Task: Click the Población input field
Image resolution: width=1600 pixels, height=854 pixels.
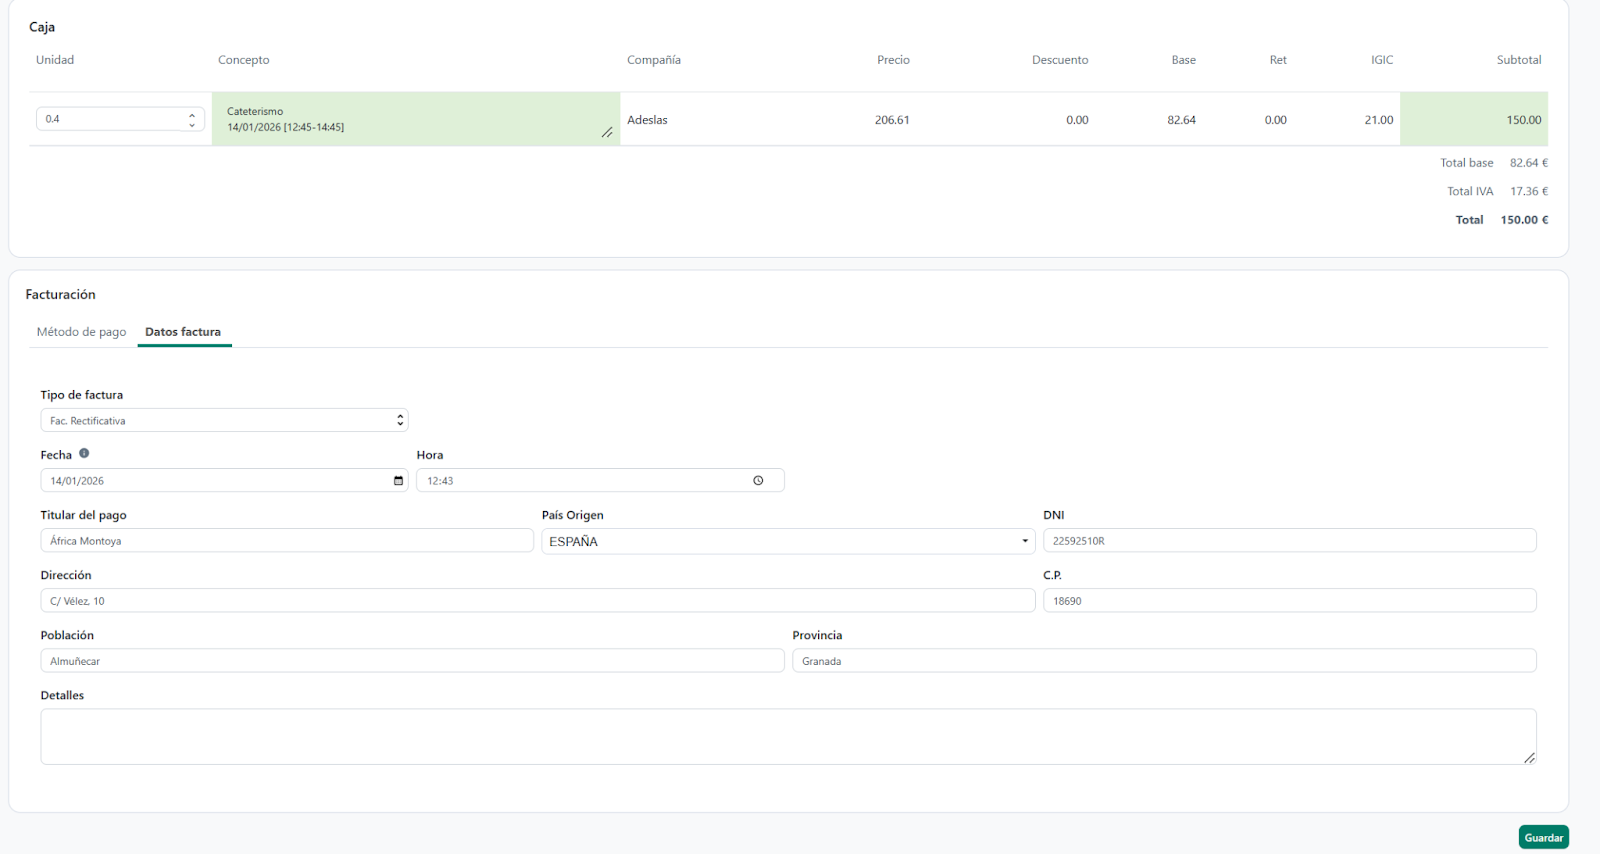Action: click(412, 661)
